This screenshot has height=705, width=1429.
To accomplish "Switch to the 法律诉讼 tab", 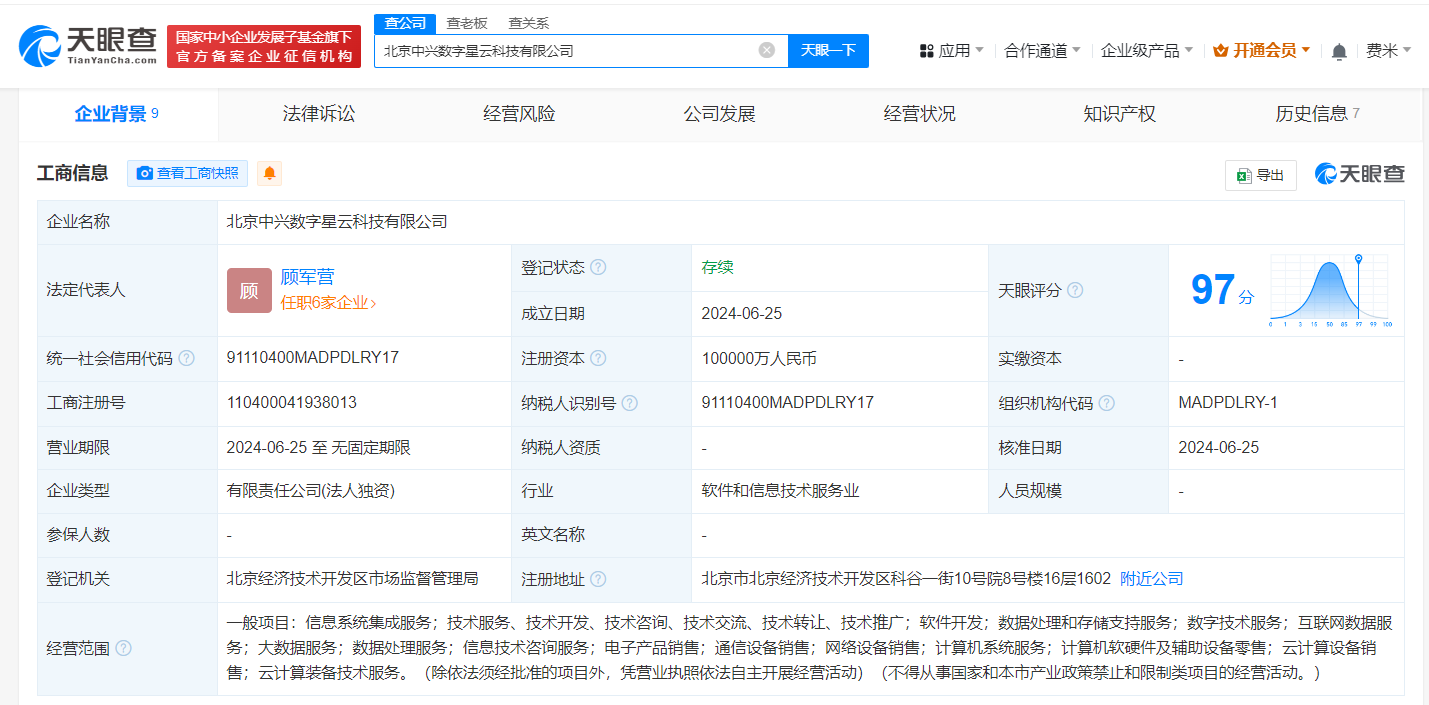I will (318, 113).
